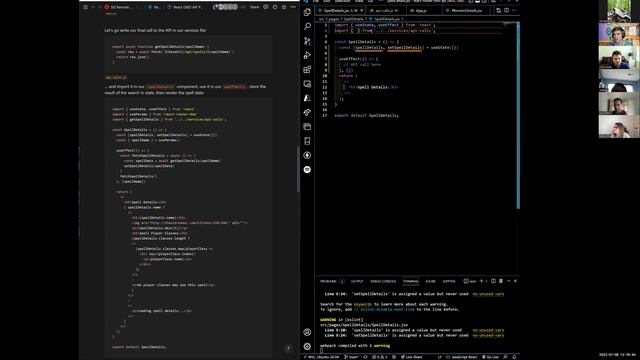Change the LF end-of-line setting
This screenshot has height=360, width=640.
tap(440, 357)
